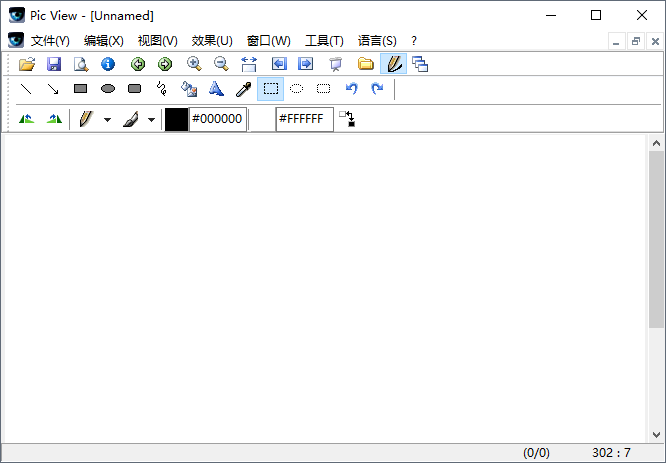The width and height of the screenshot is (666, 463).
Task: Click the second green flip mirror icon
Action: coord(54,119)
